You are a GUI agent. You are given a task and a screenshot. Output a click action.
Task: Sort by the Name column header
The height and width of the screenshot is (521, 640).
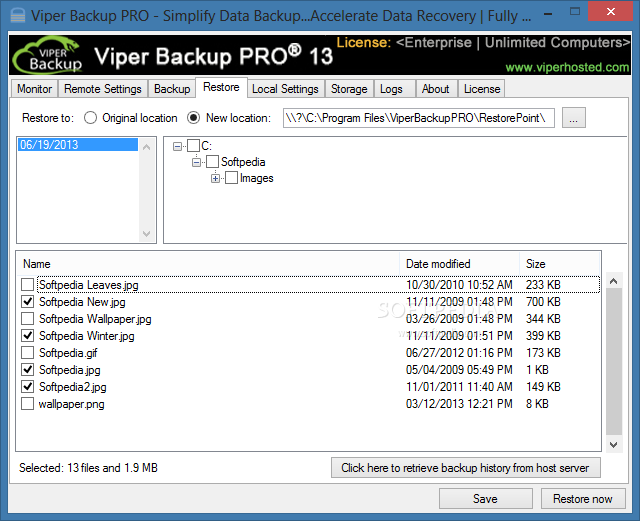point(208,264)
